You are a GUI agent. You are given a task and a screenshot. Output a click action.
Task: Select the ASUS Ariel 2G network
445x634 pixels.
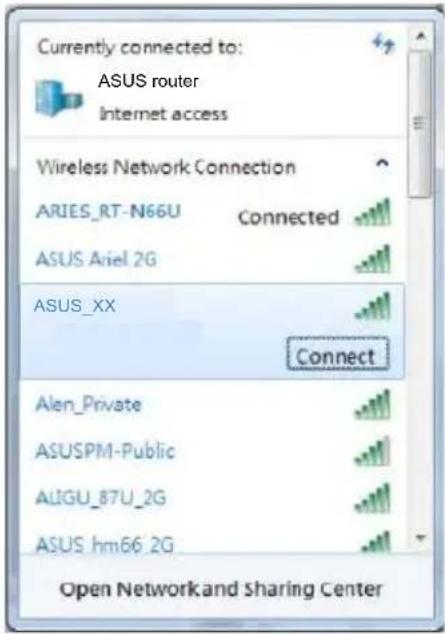click(x=213, y=260)
